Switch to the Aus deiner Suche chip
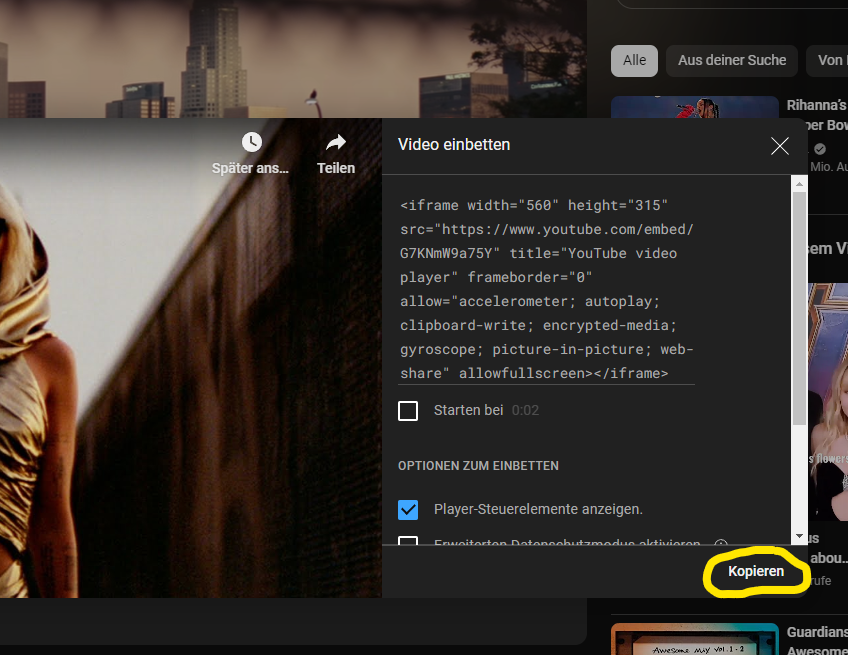848x655 pixels. tap(732, 60)
